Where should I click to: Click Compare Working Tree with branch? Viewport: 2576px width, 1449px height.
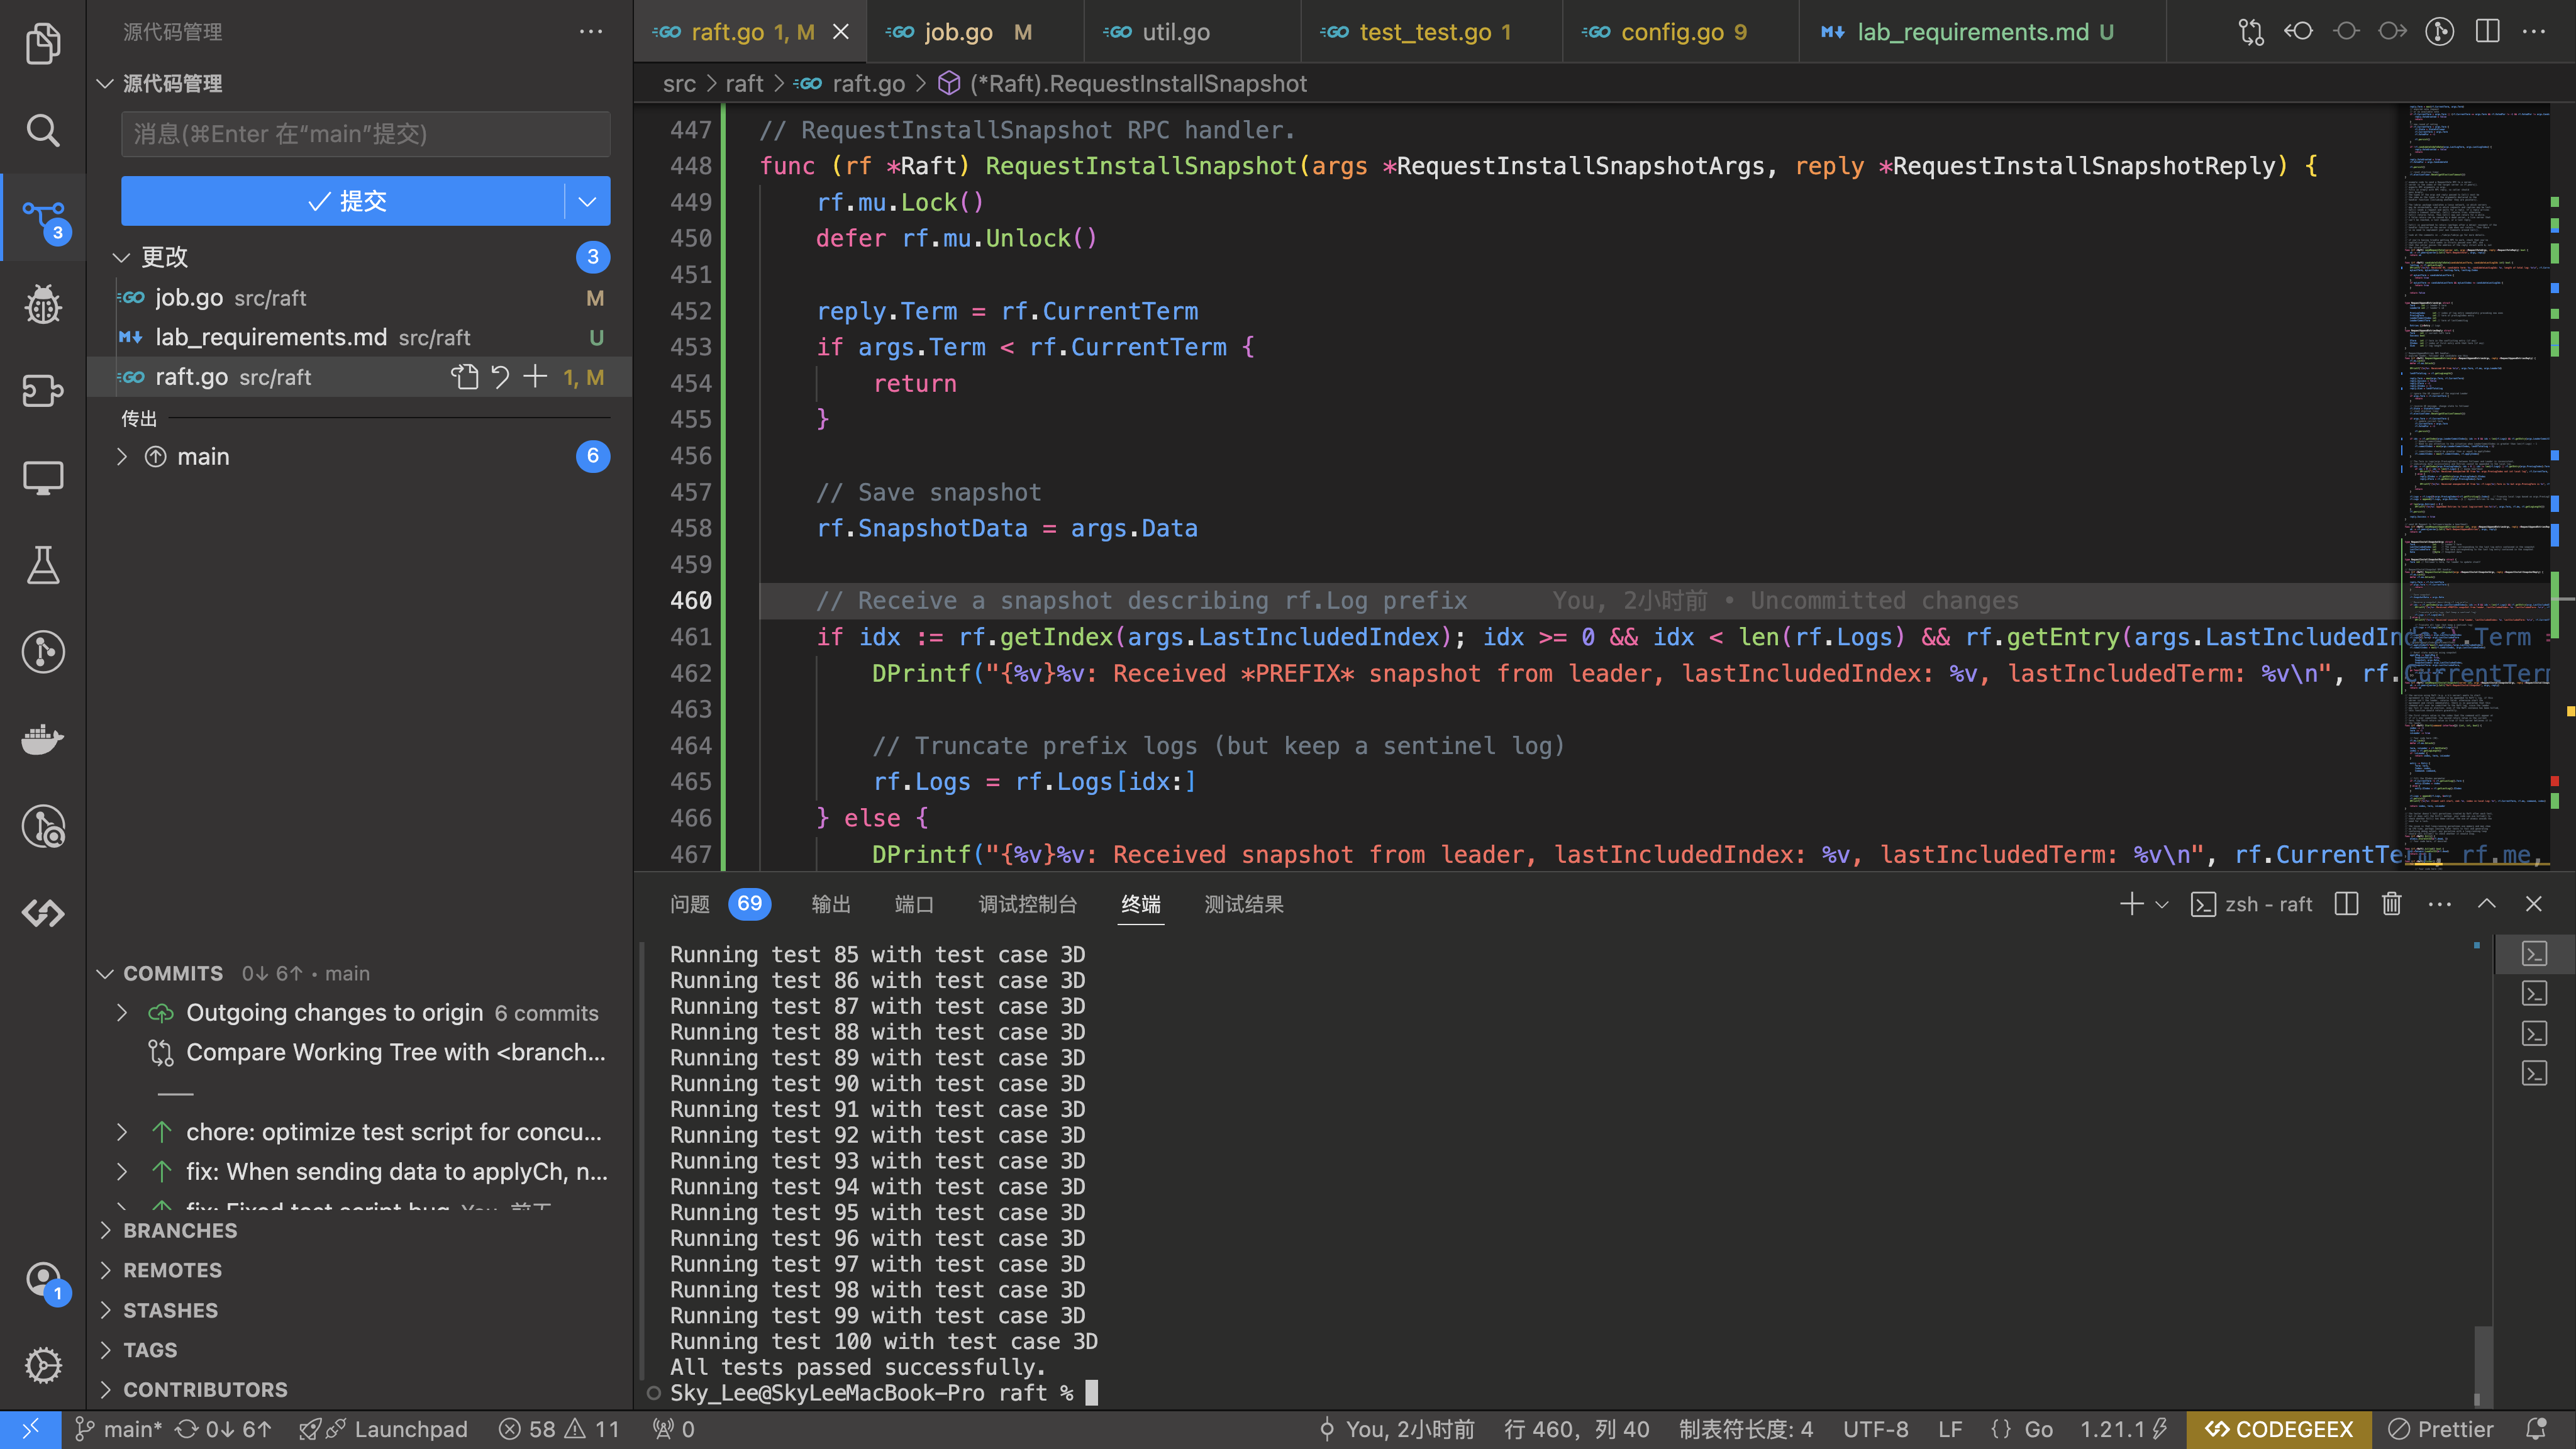coord(395,1052)
